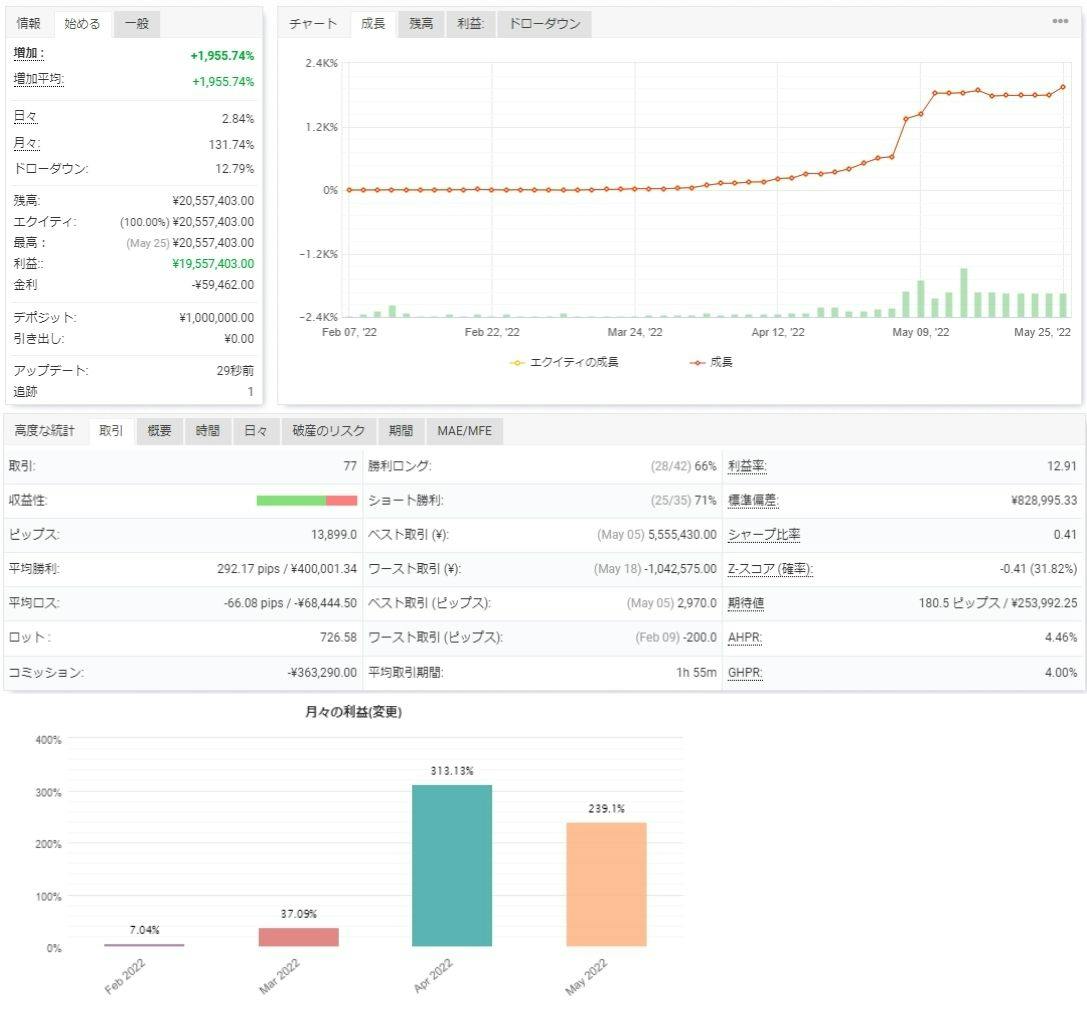Click the Z-スコア (確率) label
This screenshot has height=1010, width=1087.
click(769, 569)
